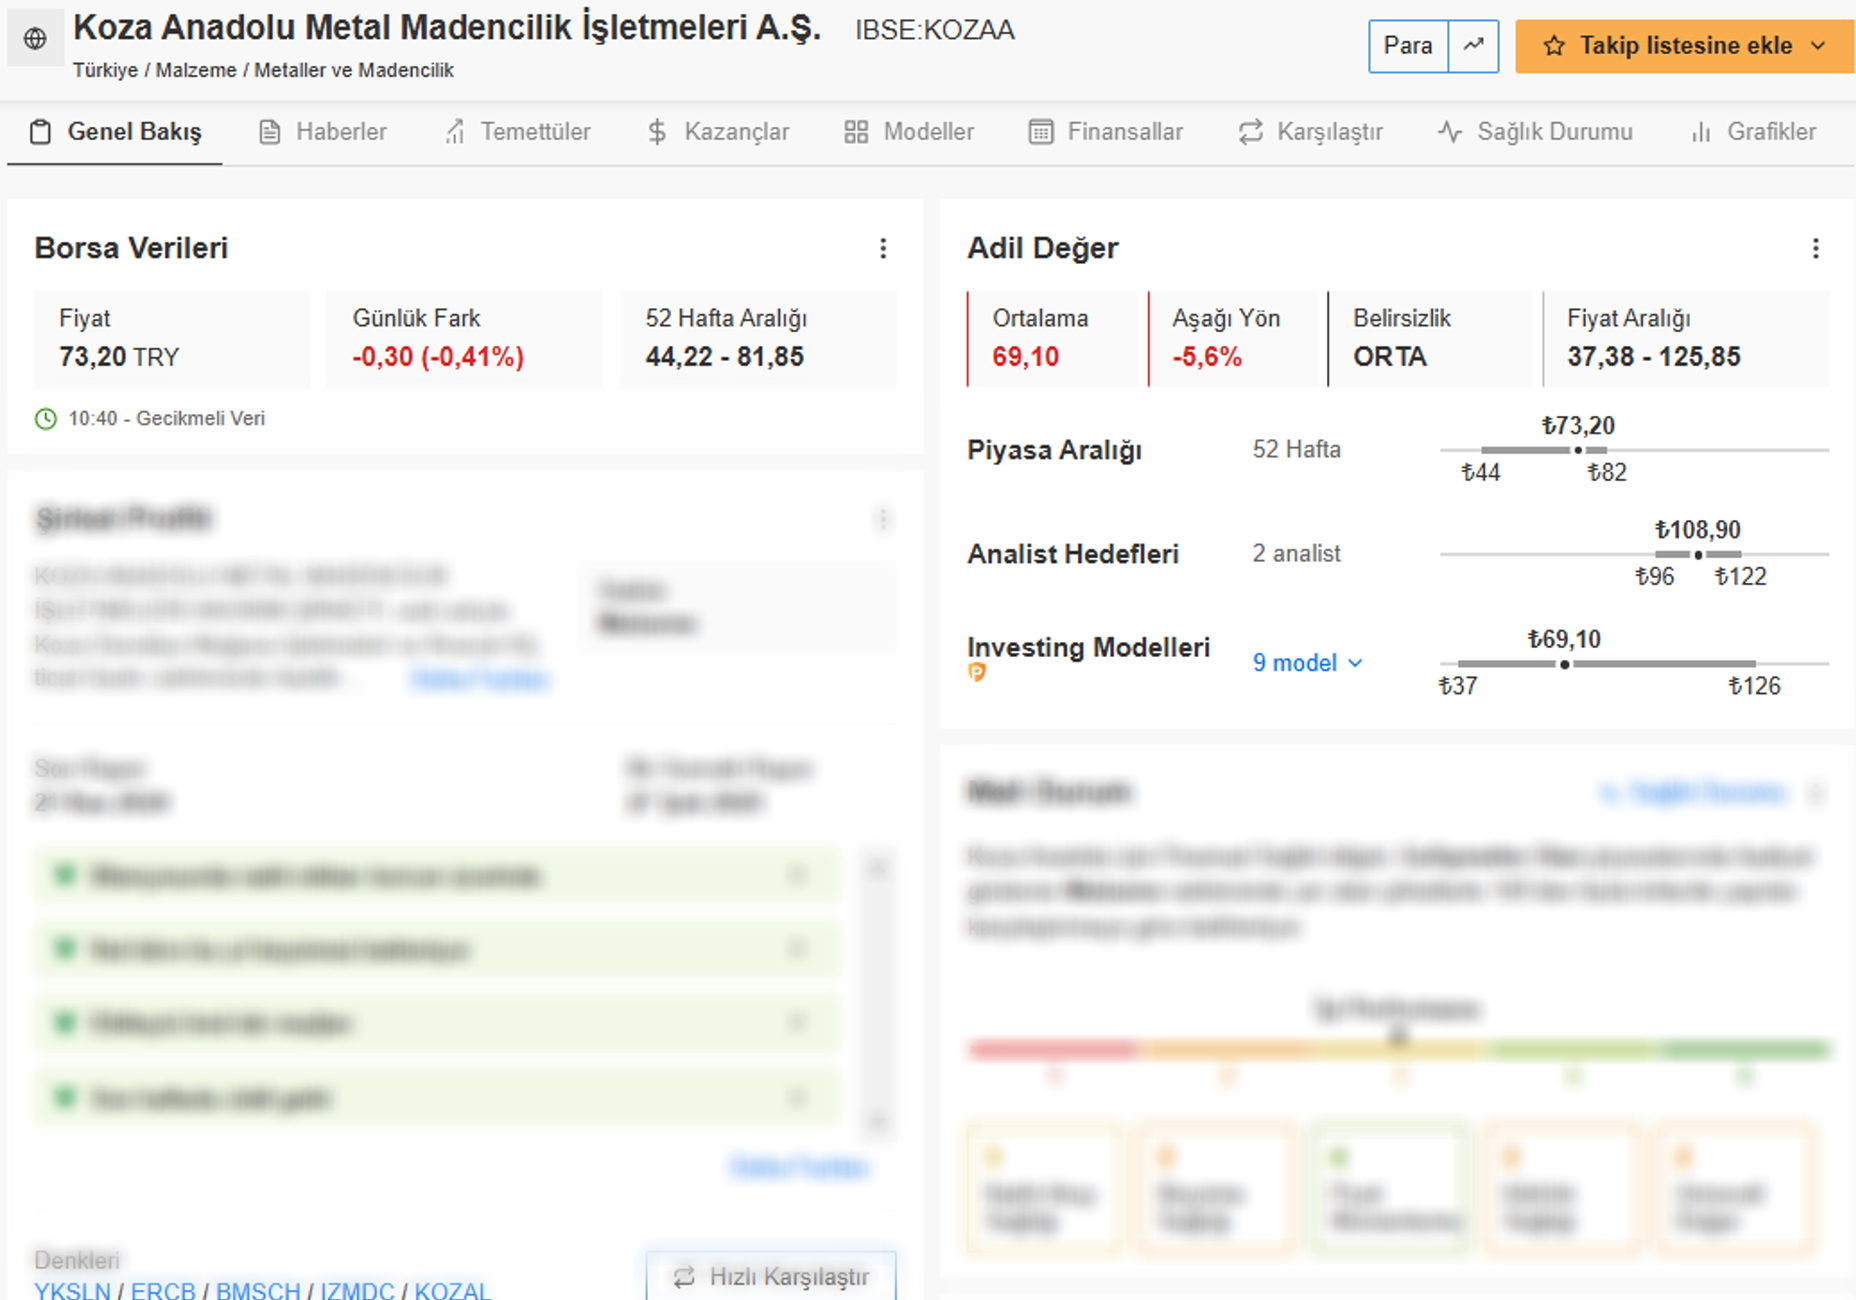1856x1300 pixels.
Task: Switch to the Haberler tab
Action: click(323, 132)
